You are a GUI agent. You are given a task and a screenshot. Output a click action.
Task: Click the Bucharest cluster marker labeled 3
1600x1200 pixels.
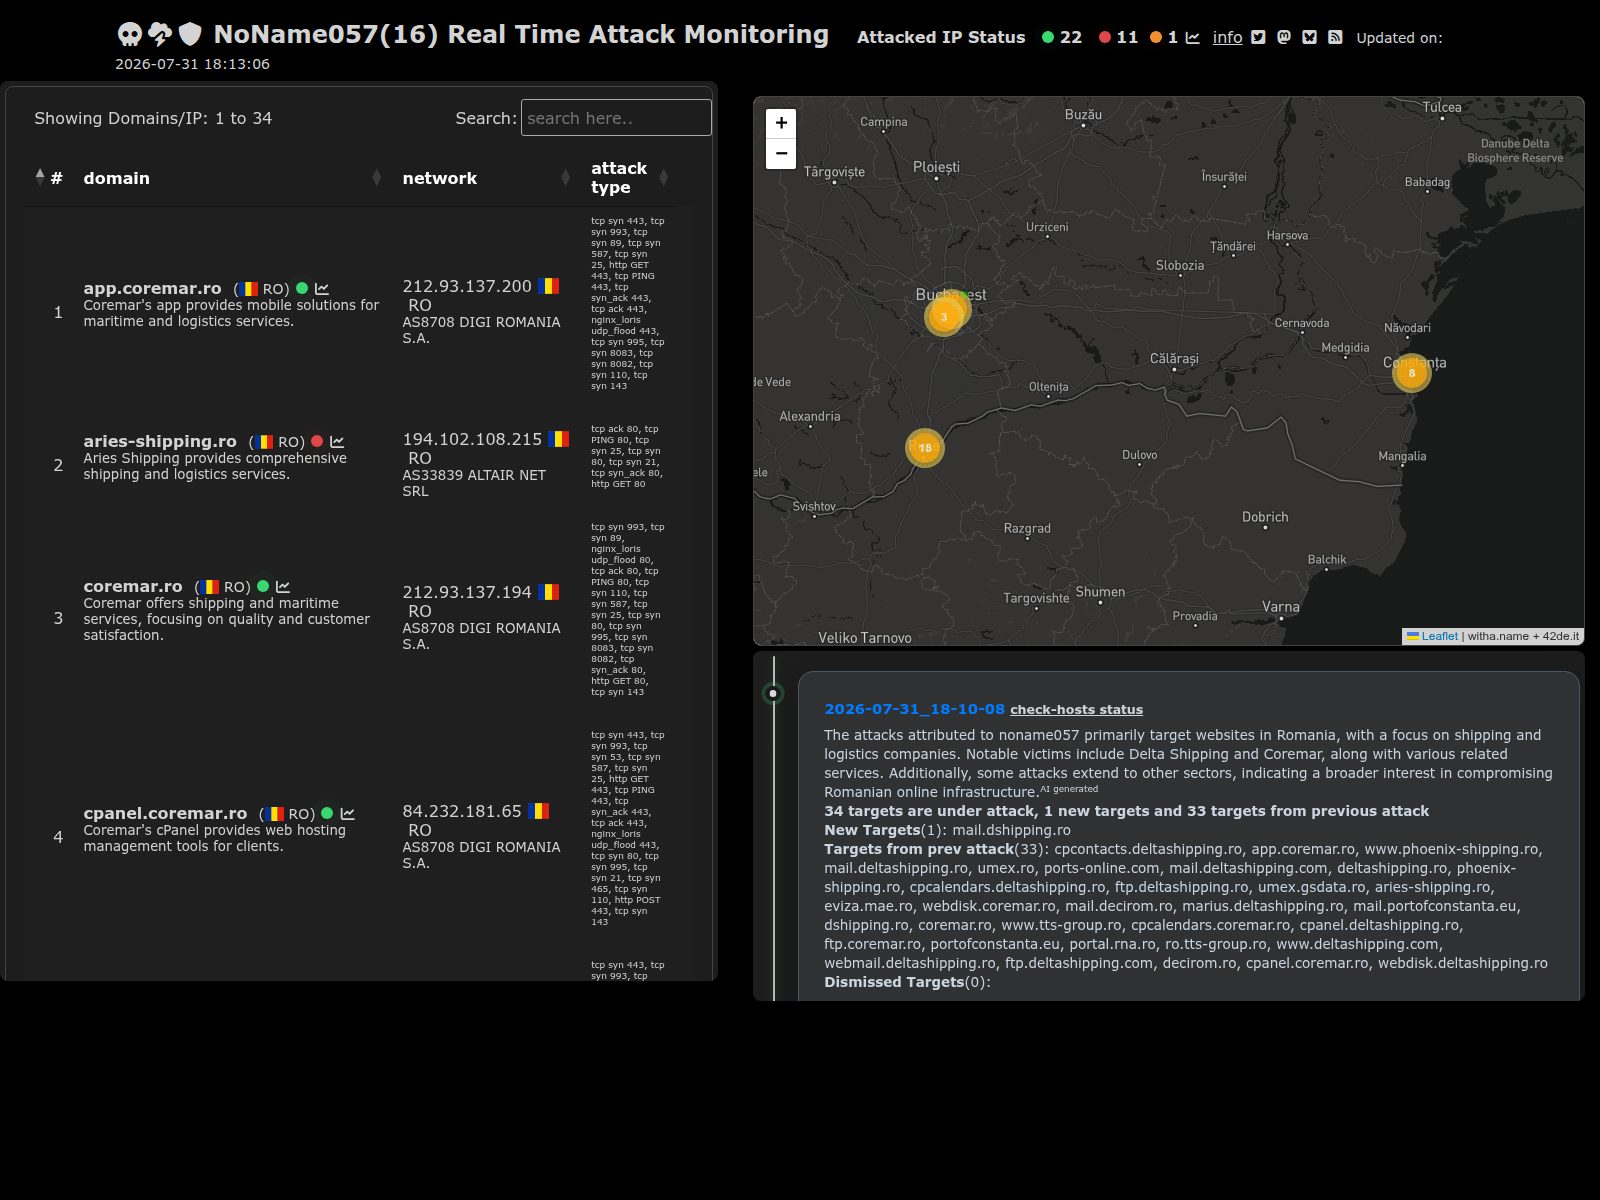tap(944, 317)
